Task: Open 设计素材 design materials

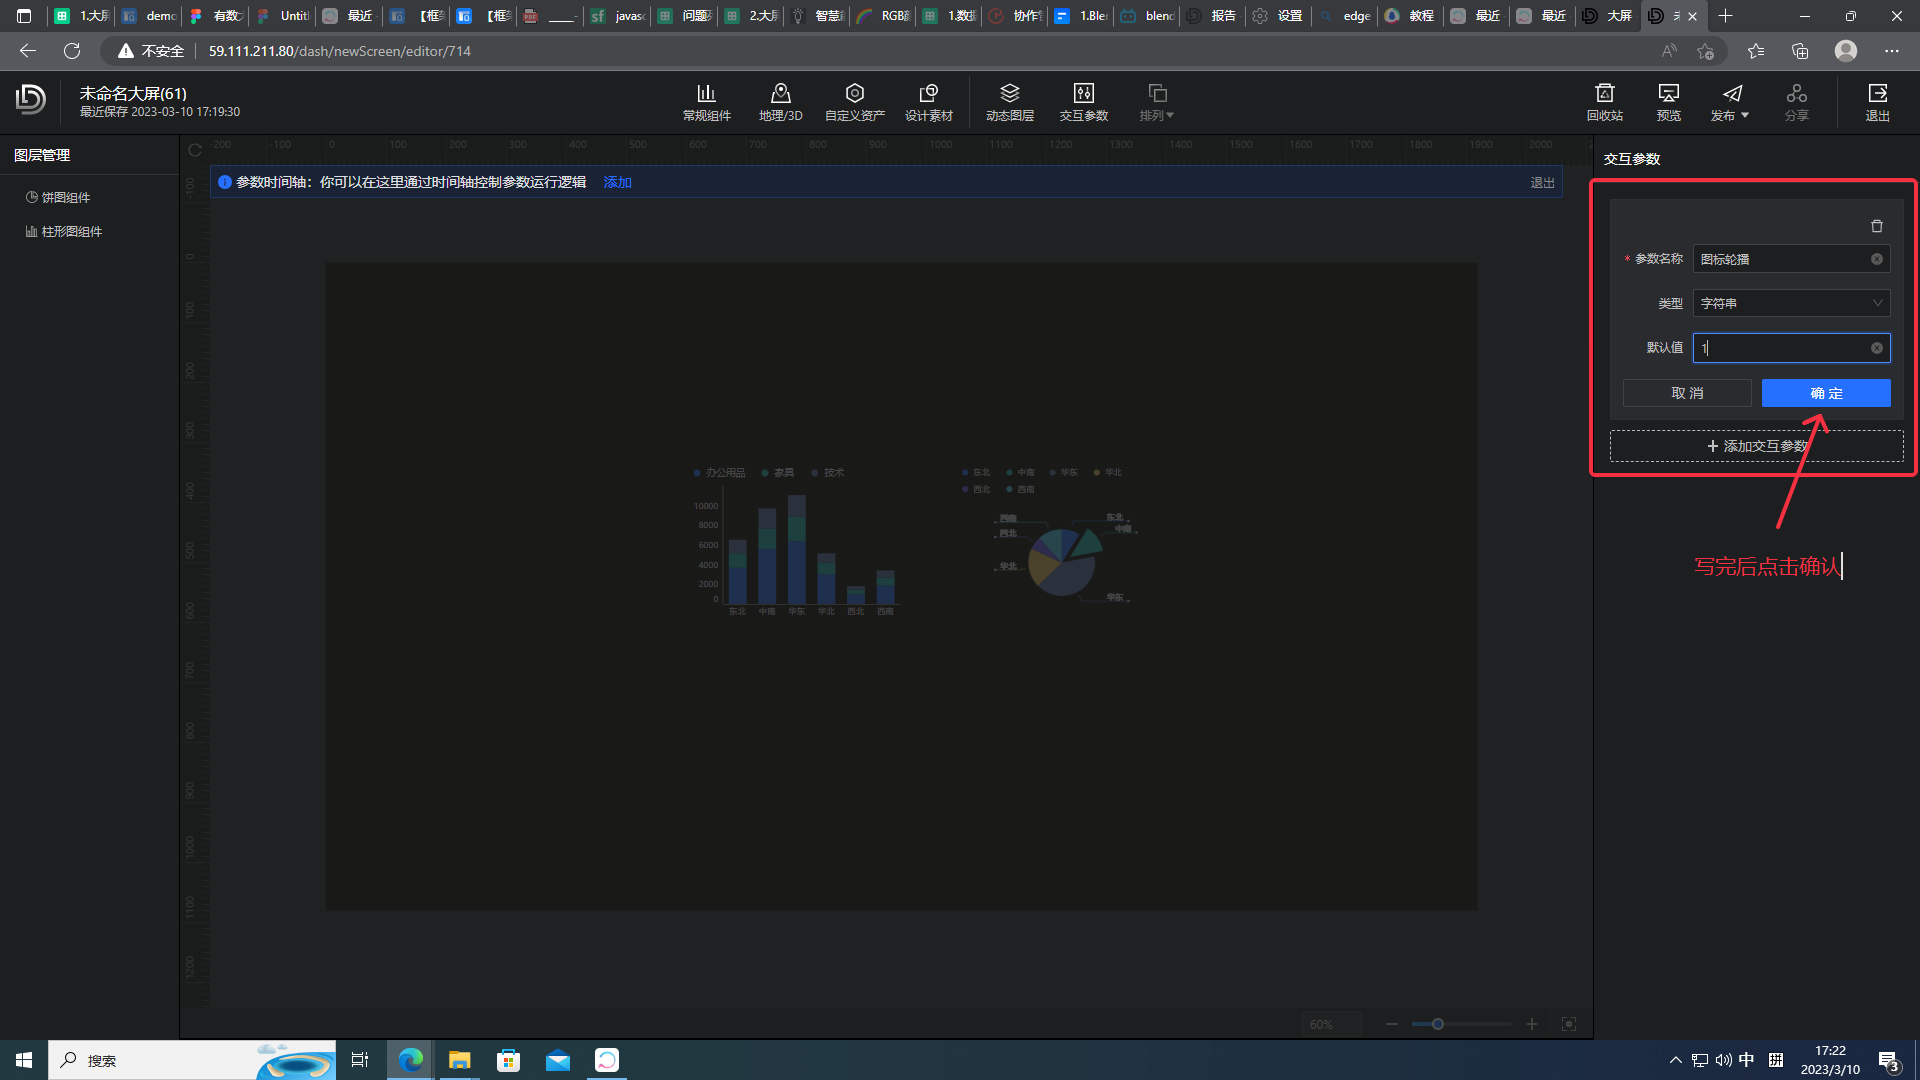Action: pyautogui.click(x=928, y=102)
